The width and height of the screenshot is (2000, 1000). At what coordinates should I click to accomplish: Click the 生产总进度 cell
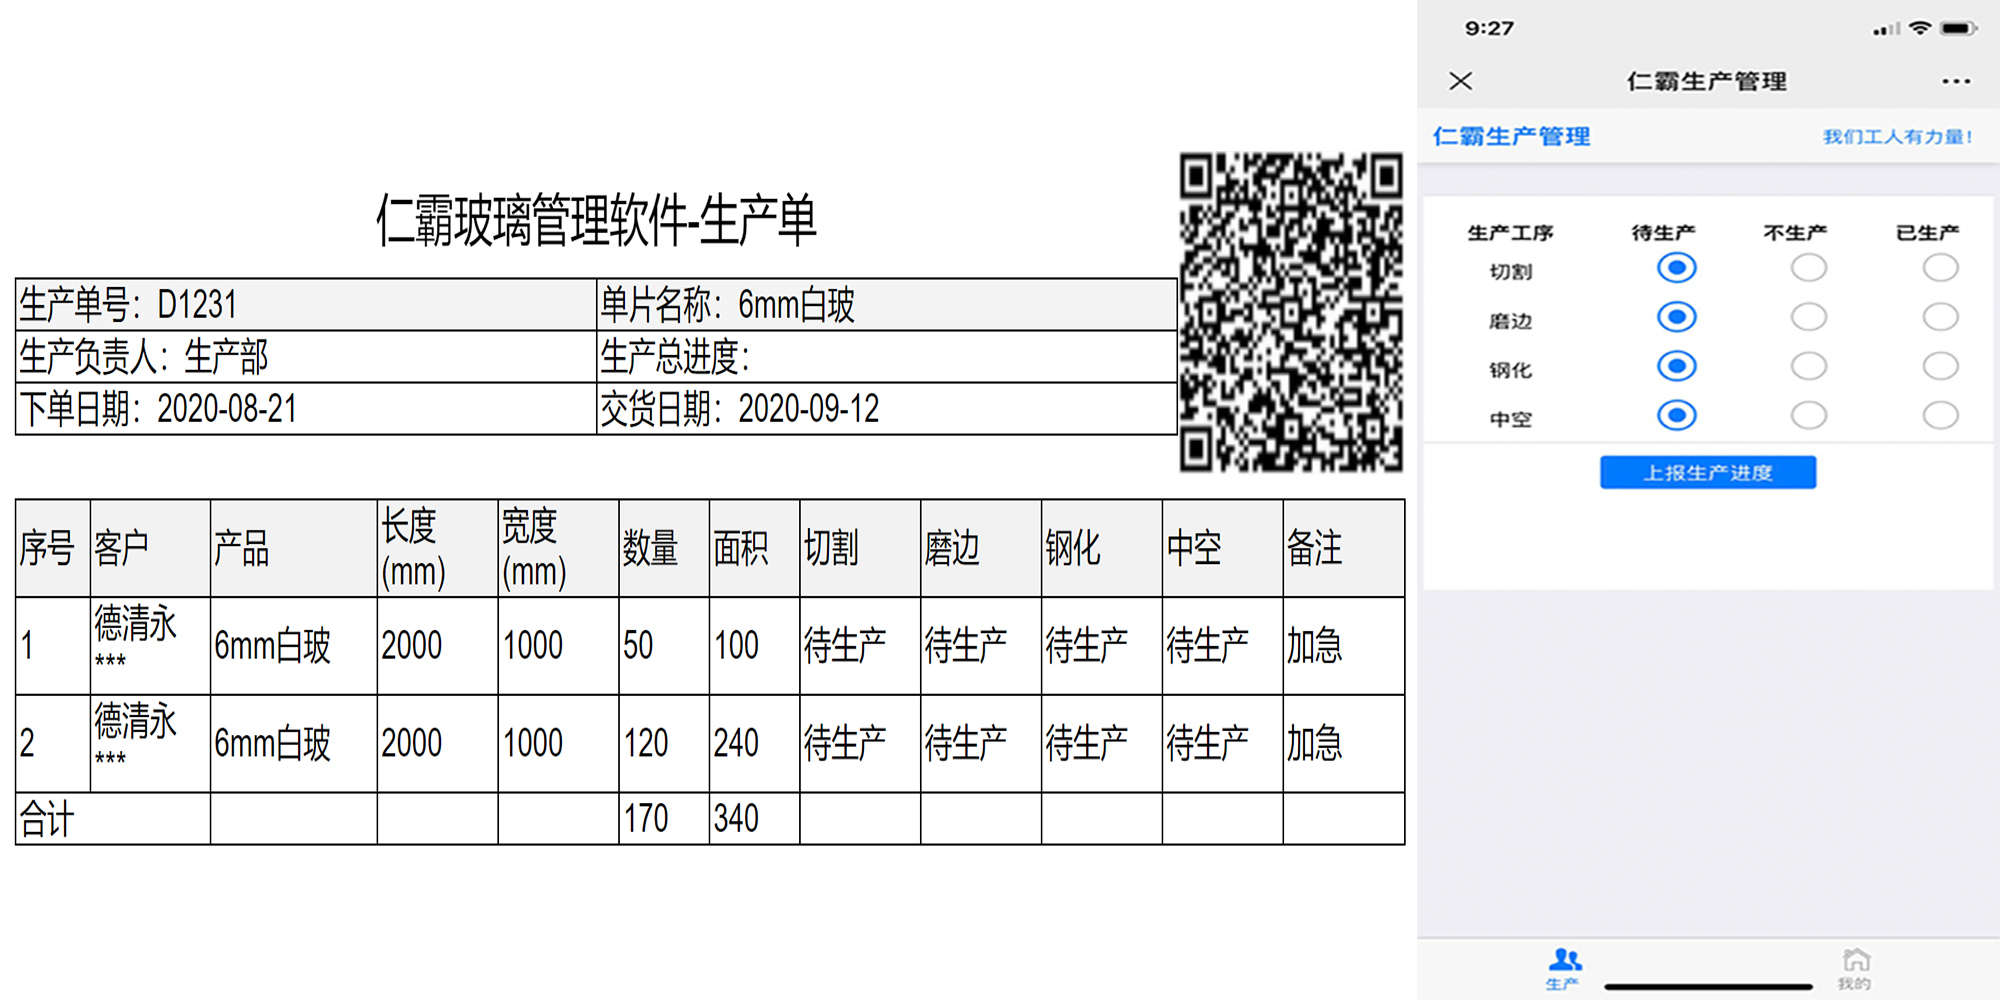coord(887,357)
